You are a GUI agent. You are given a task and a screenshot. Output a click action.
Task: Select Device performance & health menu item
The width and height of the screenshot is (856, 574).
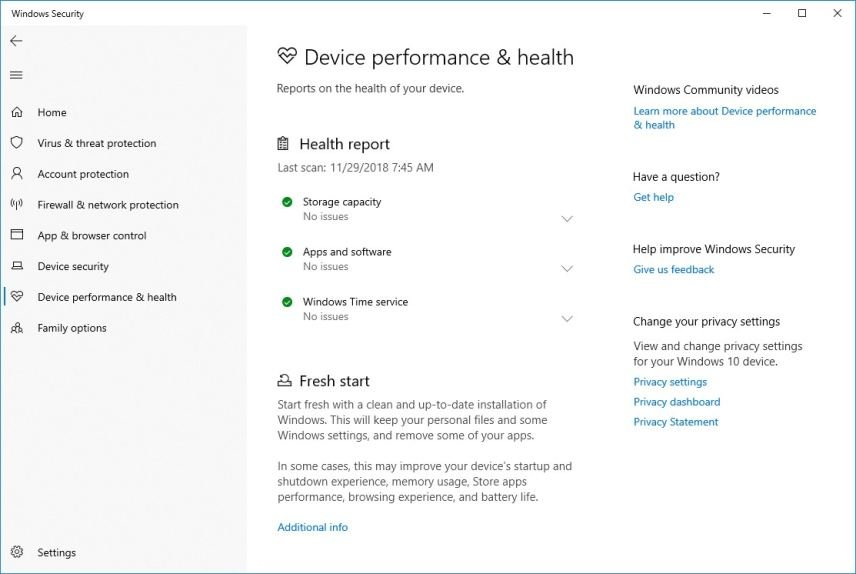[x=107, y=297]
